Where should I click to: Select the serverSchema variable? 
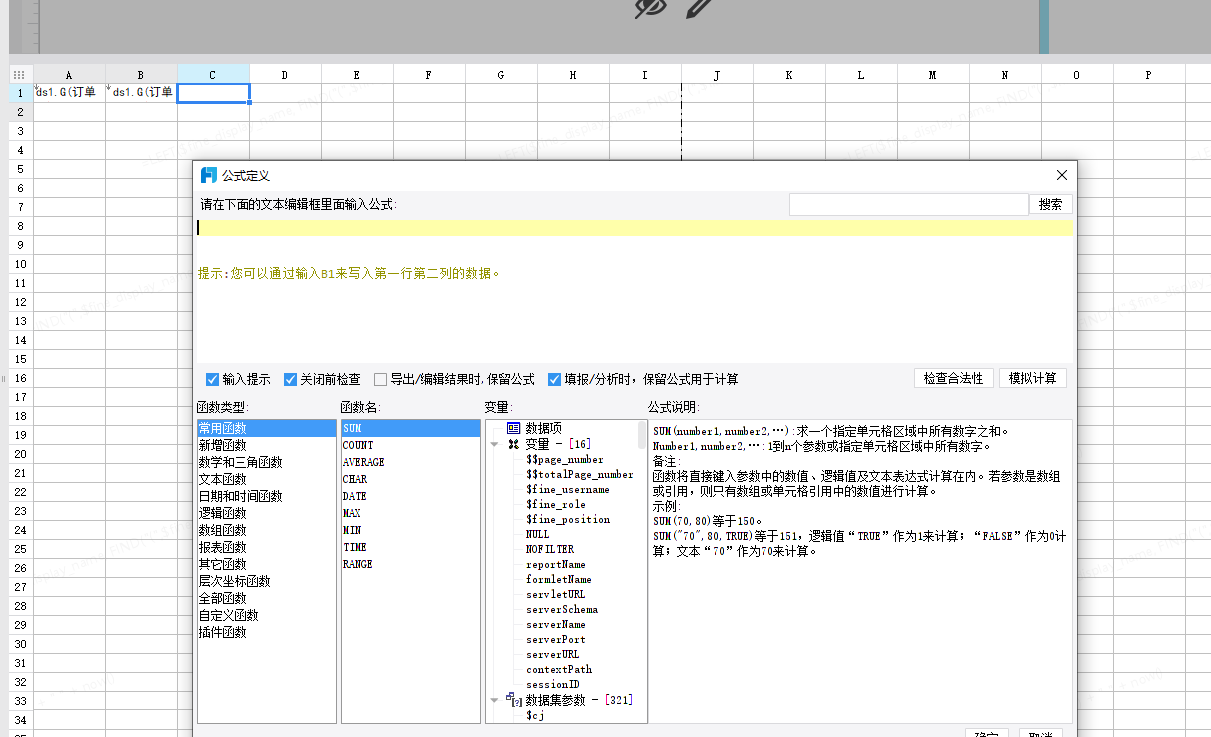coord(562,609)
